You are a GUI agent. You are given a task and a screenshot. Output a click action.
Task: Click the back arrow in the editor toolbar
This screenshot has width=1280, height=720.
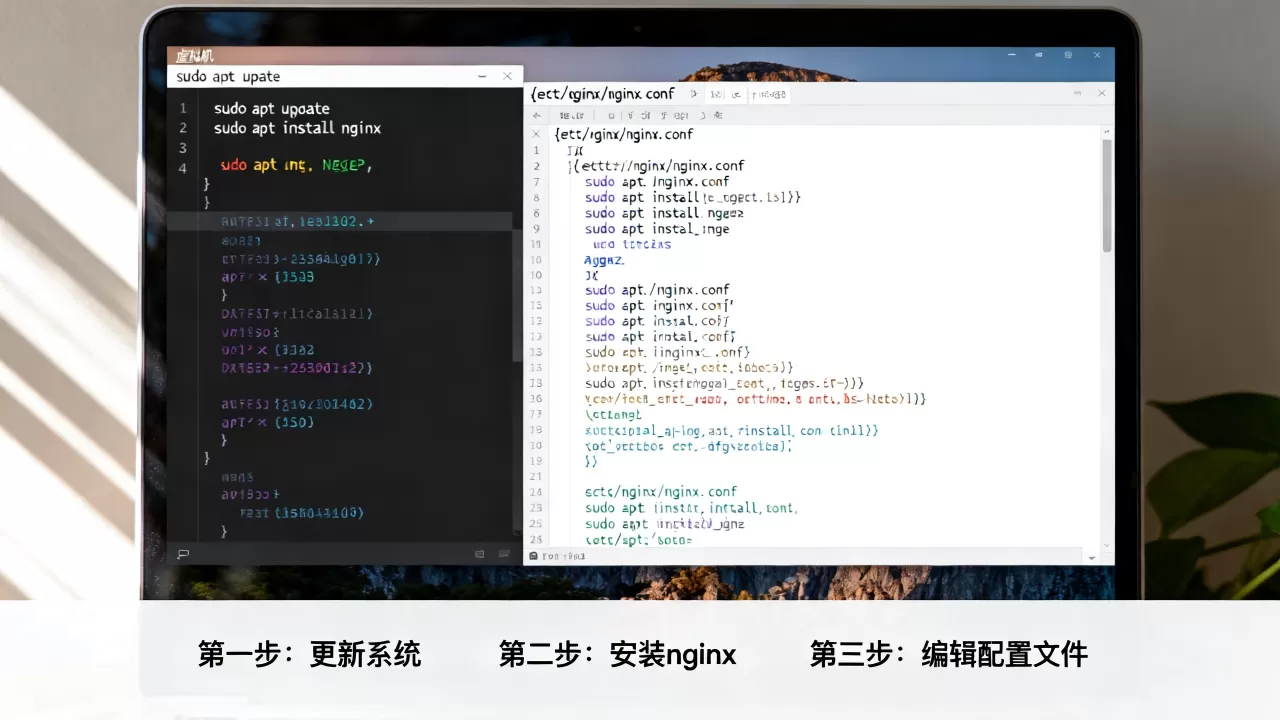pyautogui.click(x=536, y=116)
